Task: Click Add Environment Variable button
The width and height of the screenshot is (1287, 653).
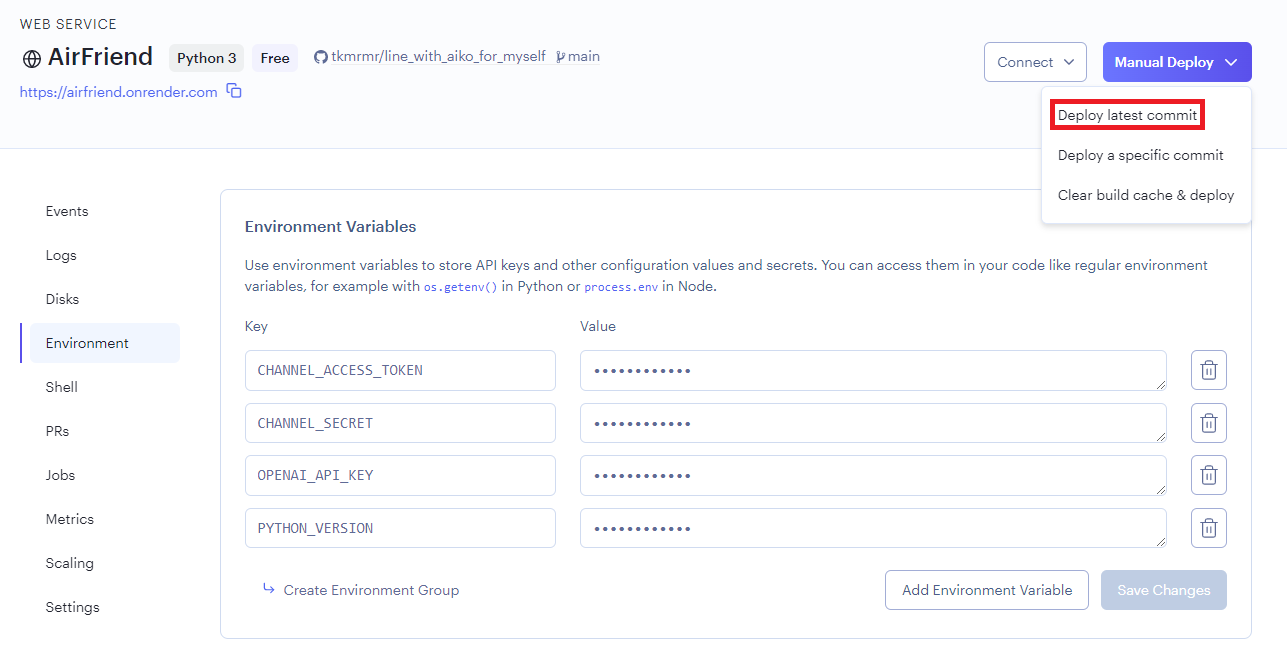Action: pos(987,590)
